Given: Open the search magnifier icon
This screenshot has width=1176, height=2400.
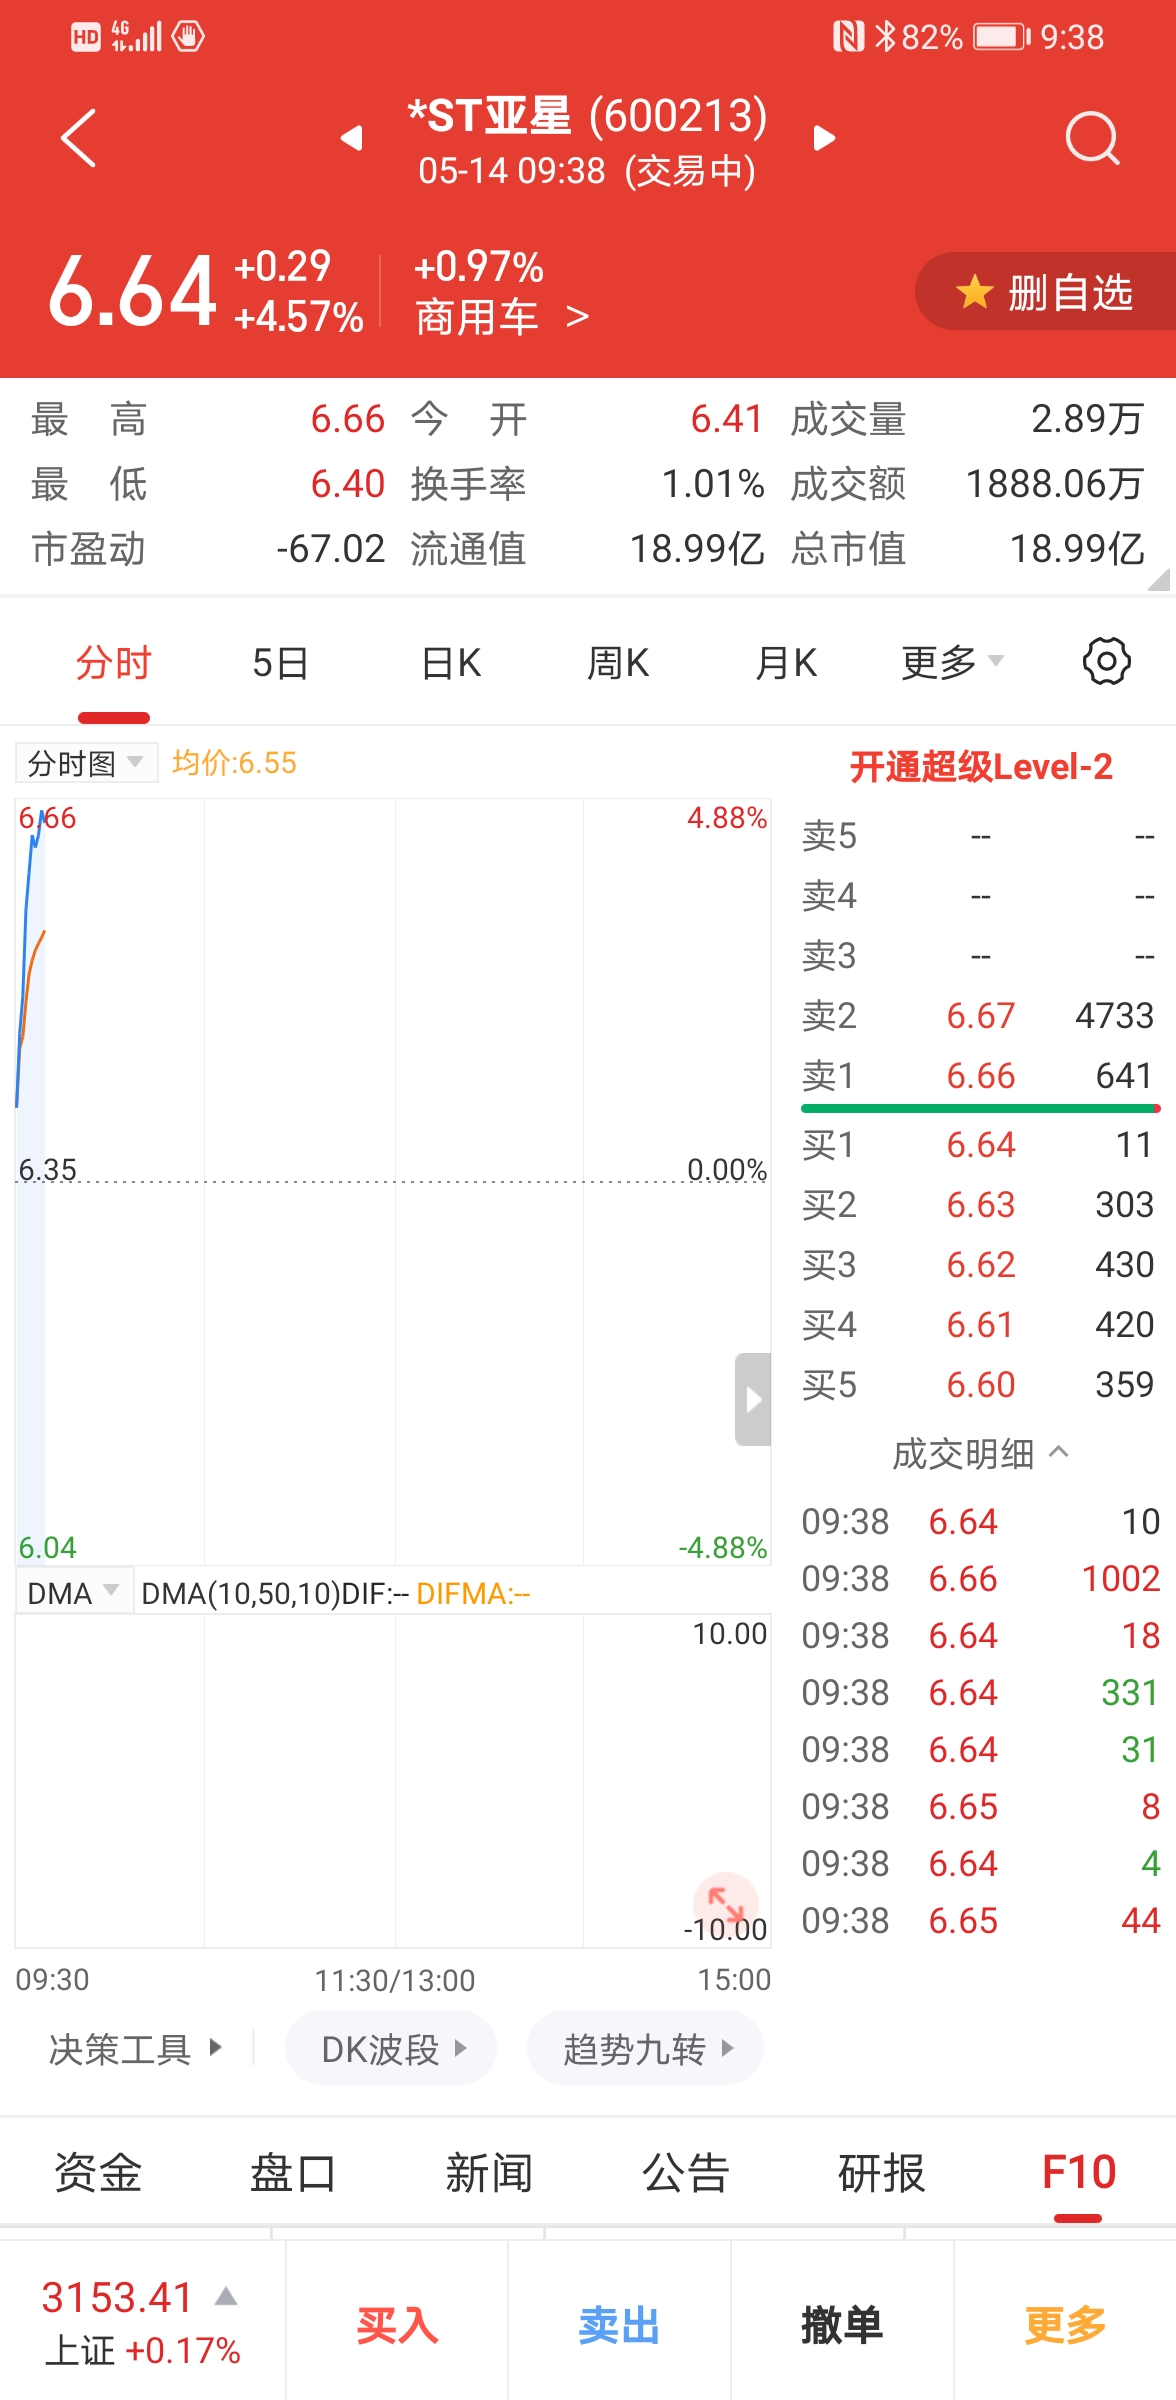Looking at the screenshot, I should 1091,138.
